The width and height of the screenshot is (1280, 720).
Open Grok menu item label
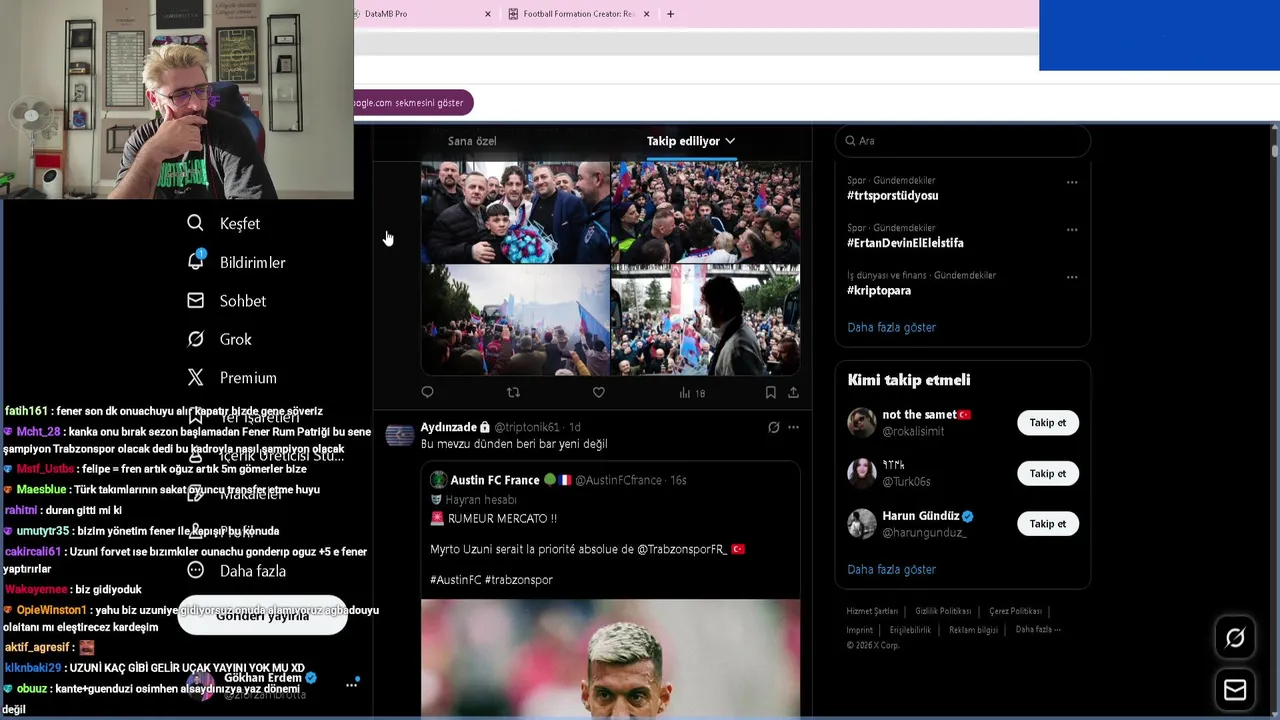(x=236, y=340)
